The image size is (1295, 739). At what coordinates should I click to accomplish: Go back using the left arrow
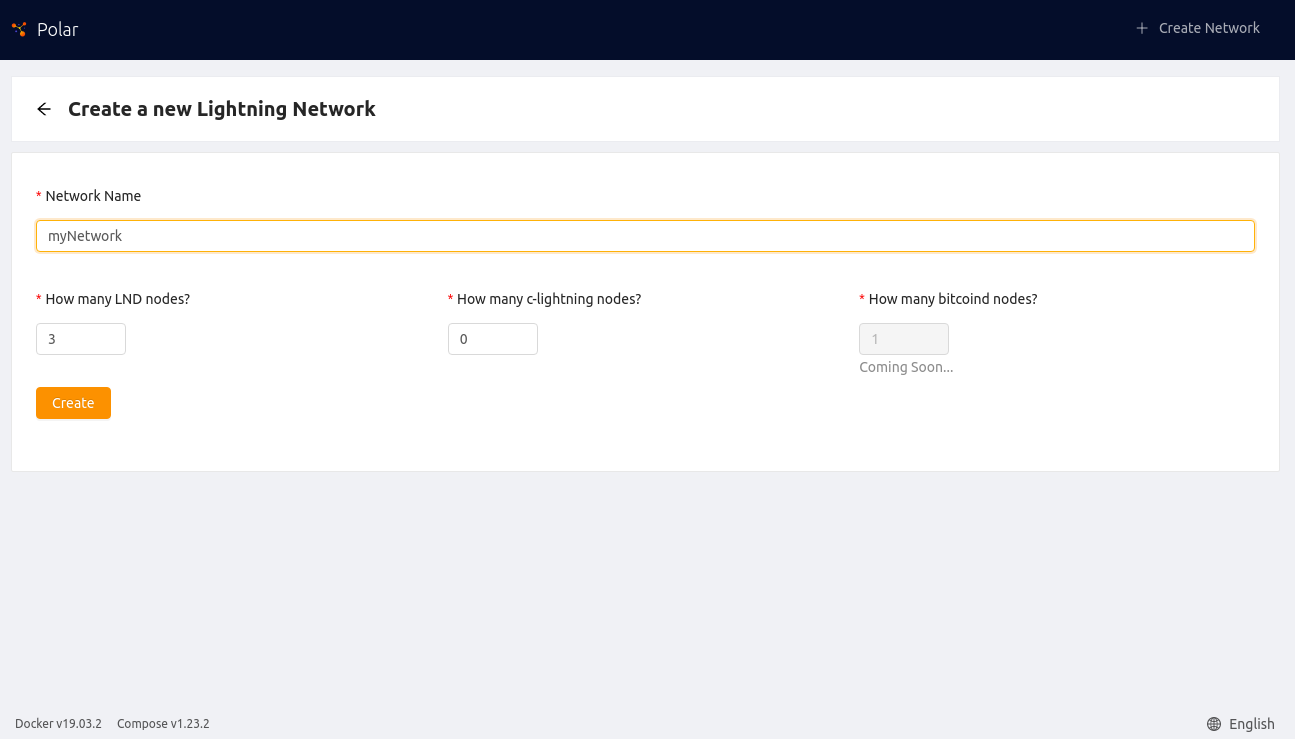tap(44, 109)
